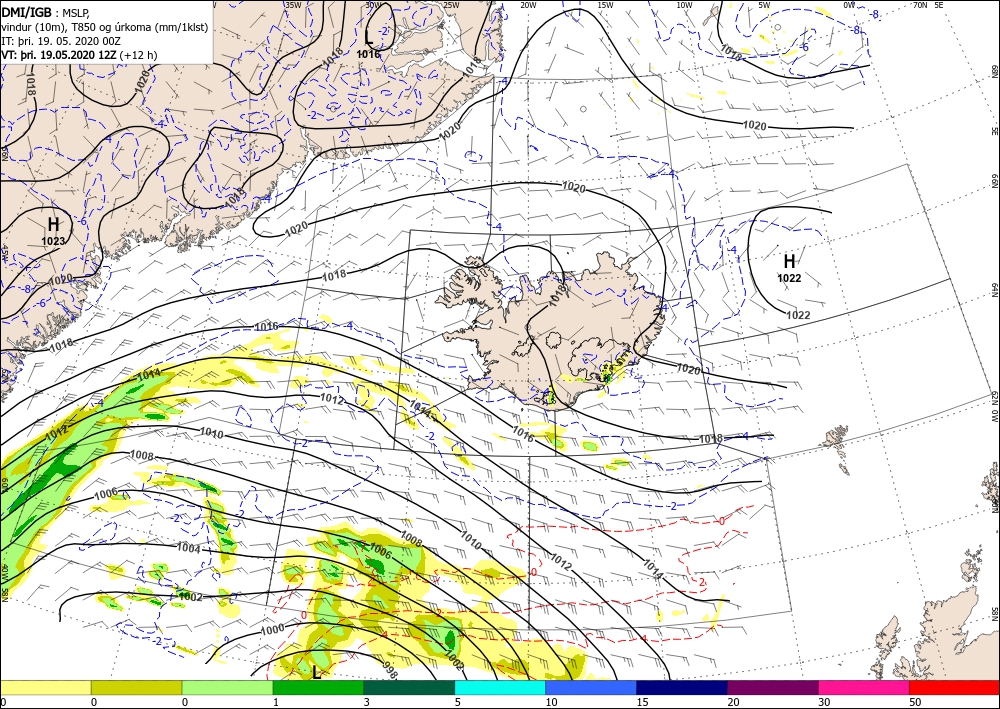Pick the olive-yellow legend swatch
The image size is (1000, 709).
click(136, 687)
